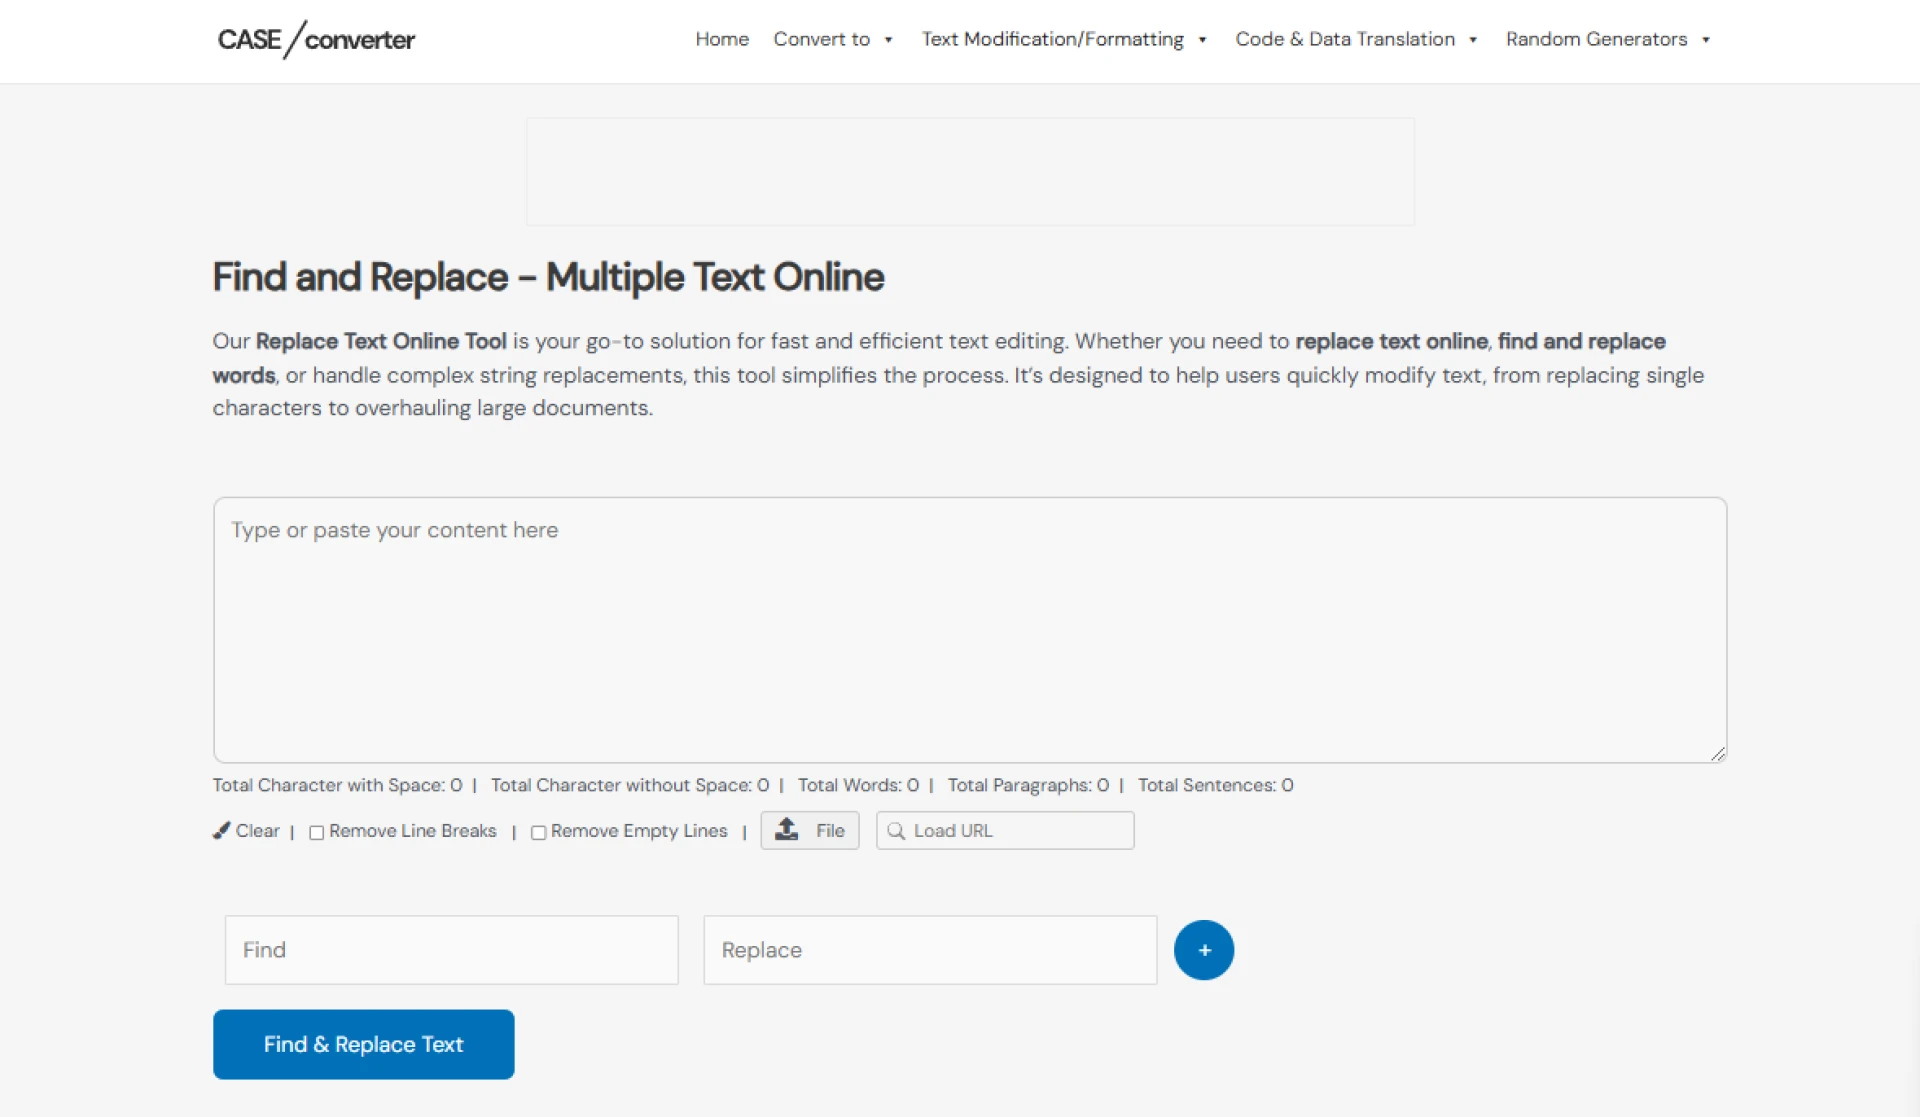Click the magnifier icon in Load URL

898,830
